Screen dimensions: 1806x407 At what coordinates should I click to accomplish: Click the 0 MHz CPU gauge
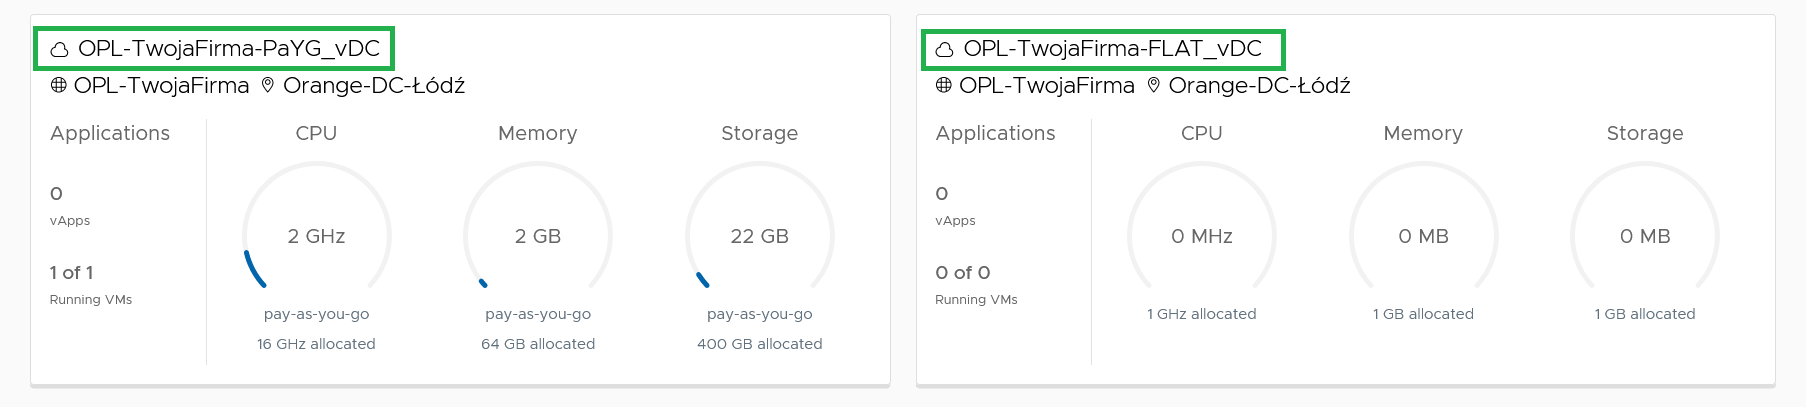[x=1202, y=236]
